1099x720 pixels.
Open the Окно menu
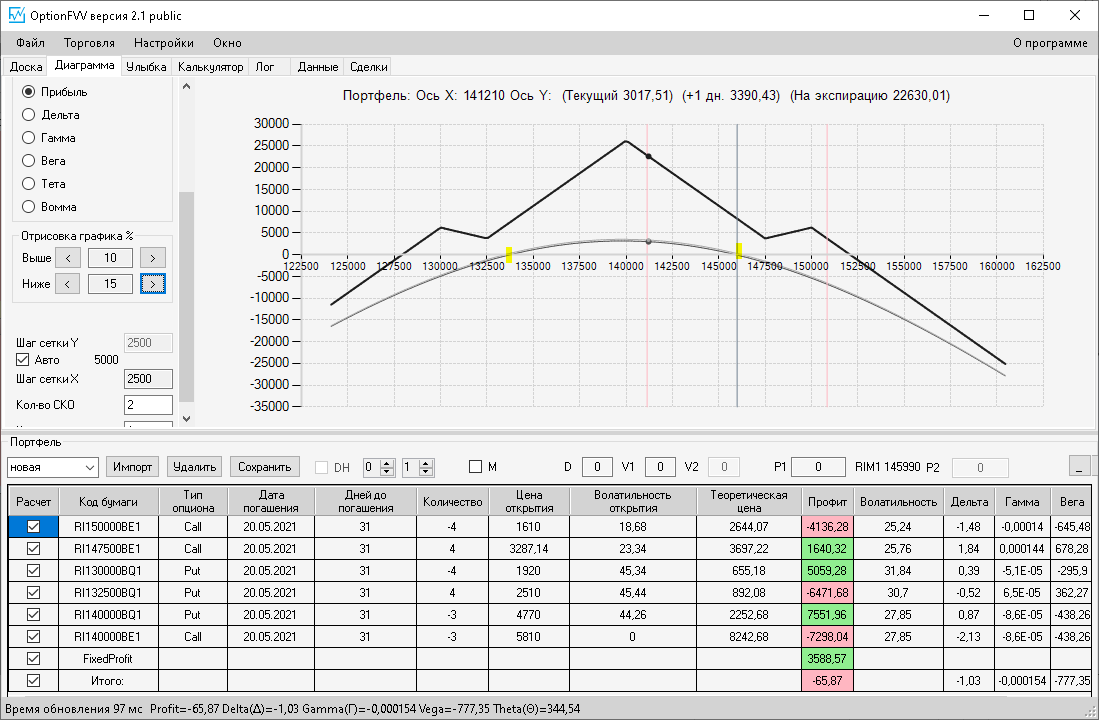pyautogui.click(x=228, y=43)
